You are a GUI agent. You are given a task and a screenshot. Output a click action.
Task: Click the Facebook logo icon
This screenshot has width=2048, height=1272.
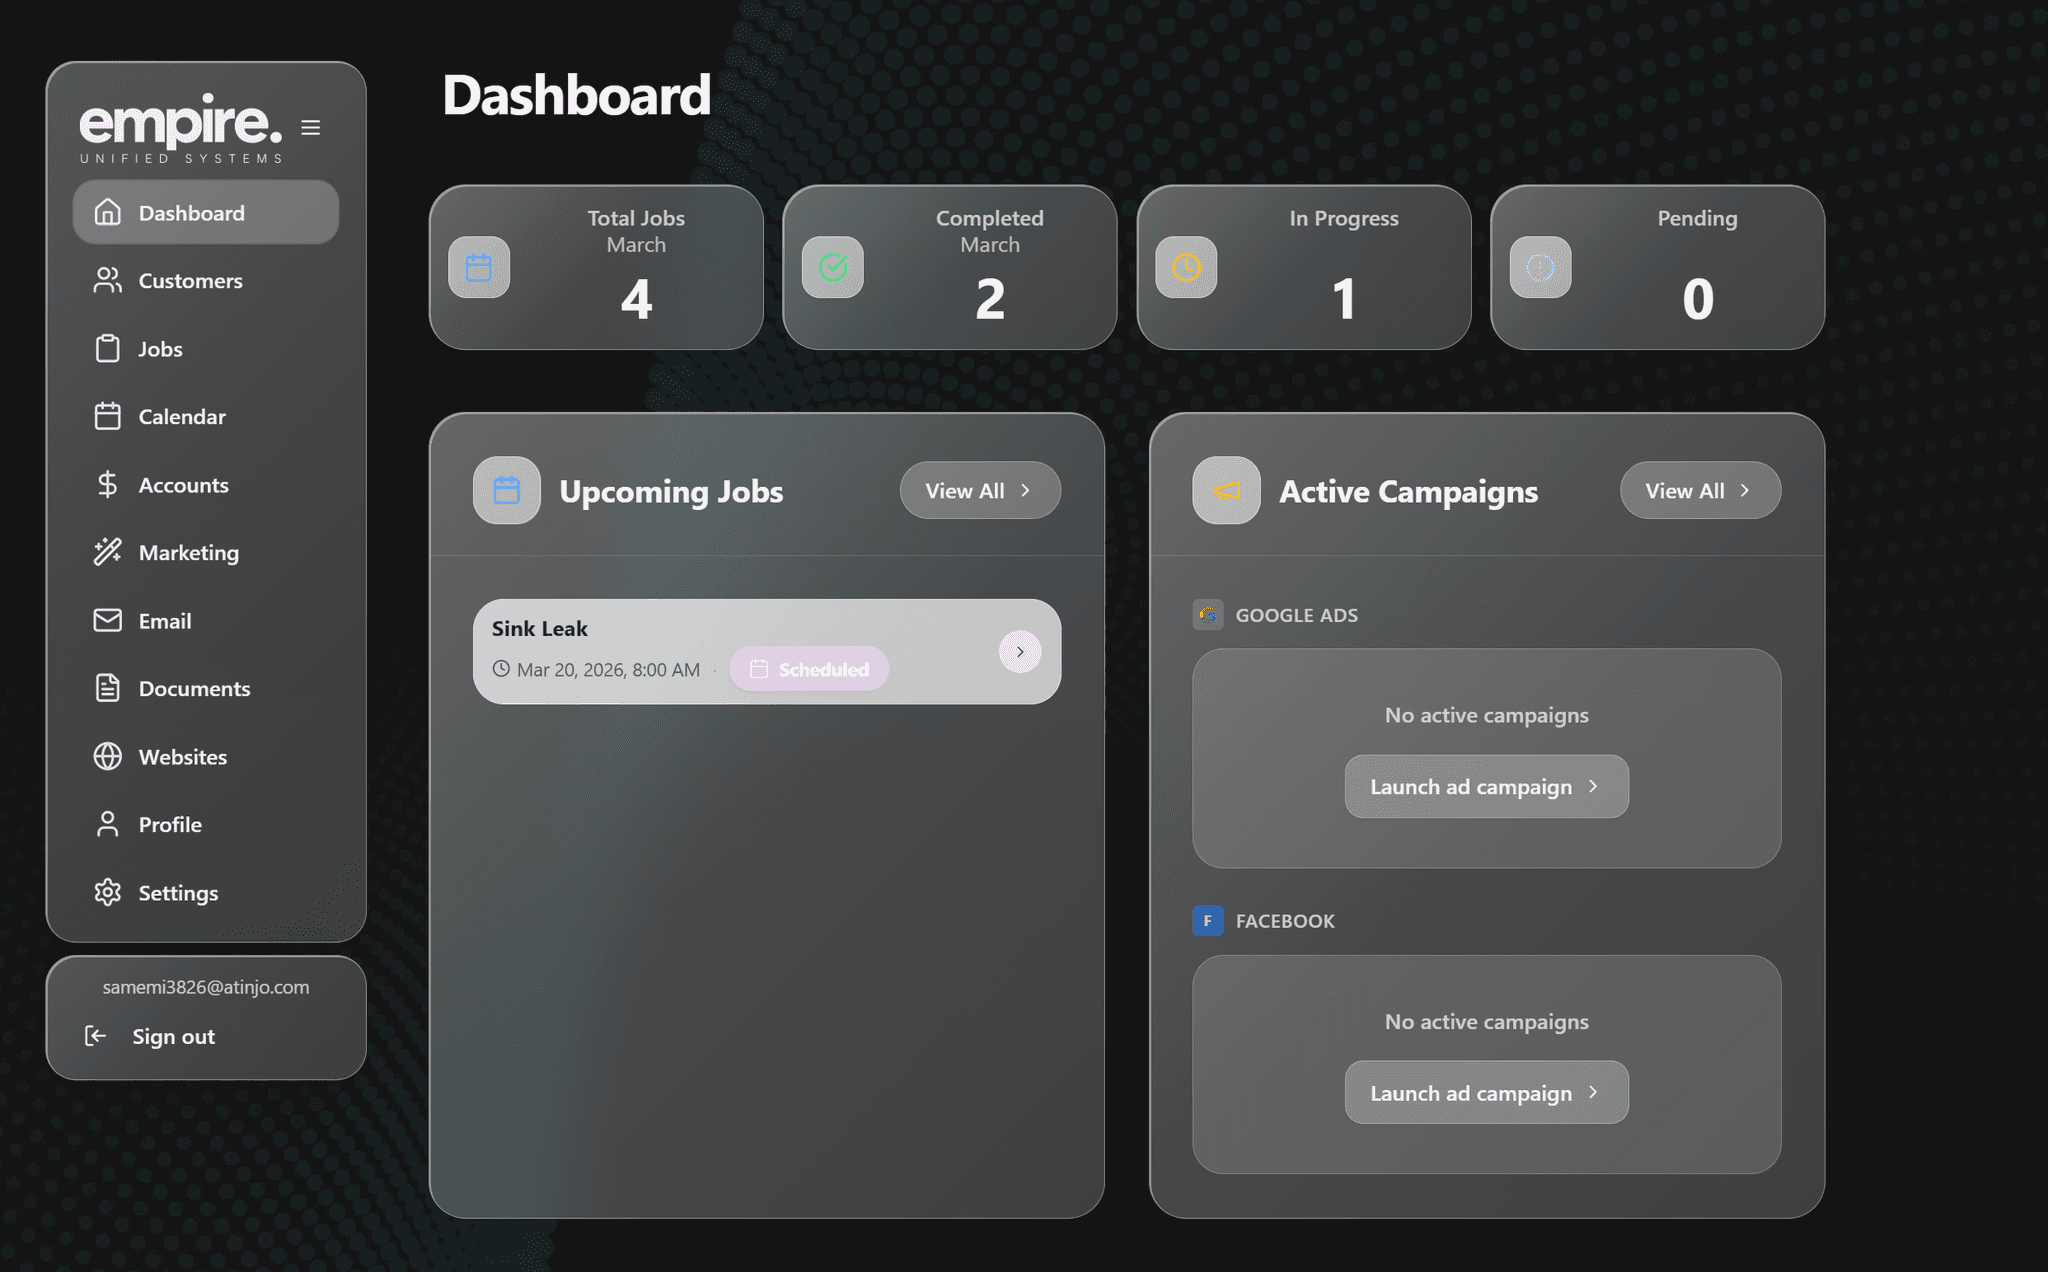pos(1208,921)
